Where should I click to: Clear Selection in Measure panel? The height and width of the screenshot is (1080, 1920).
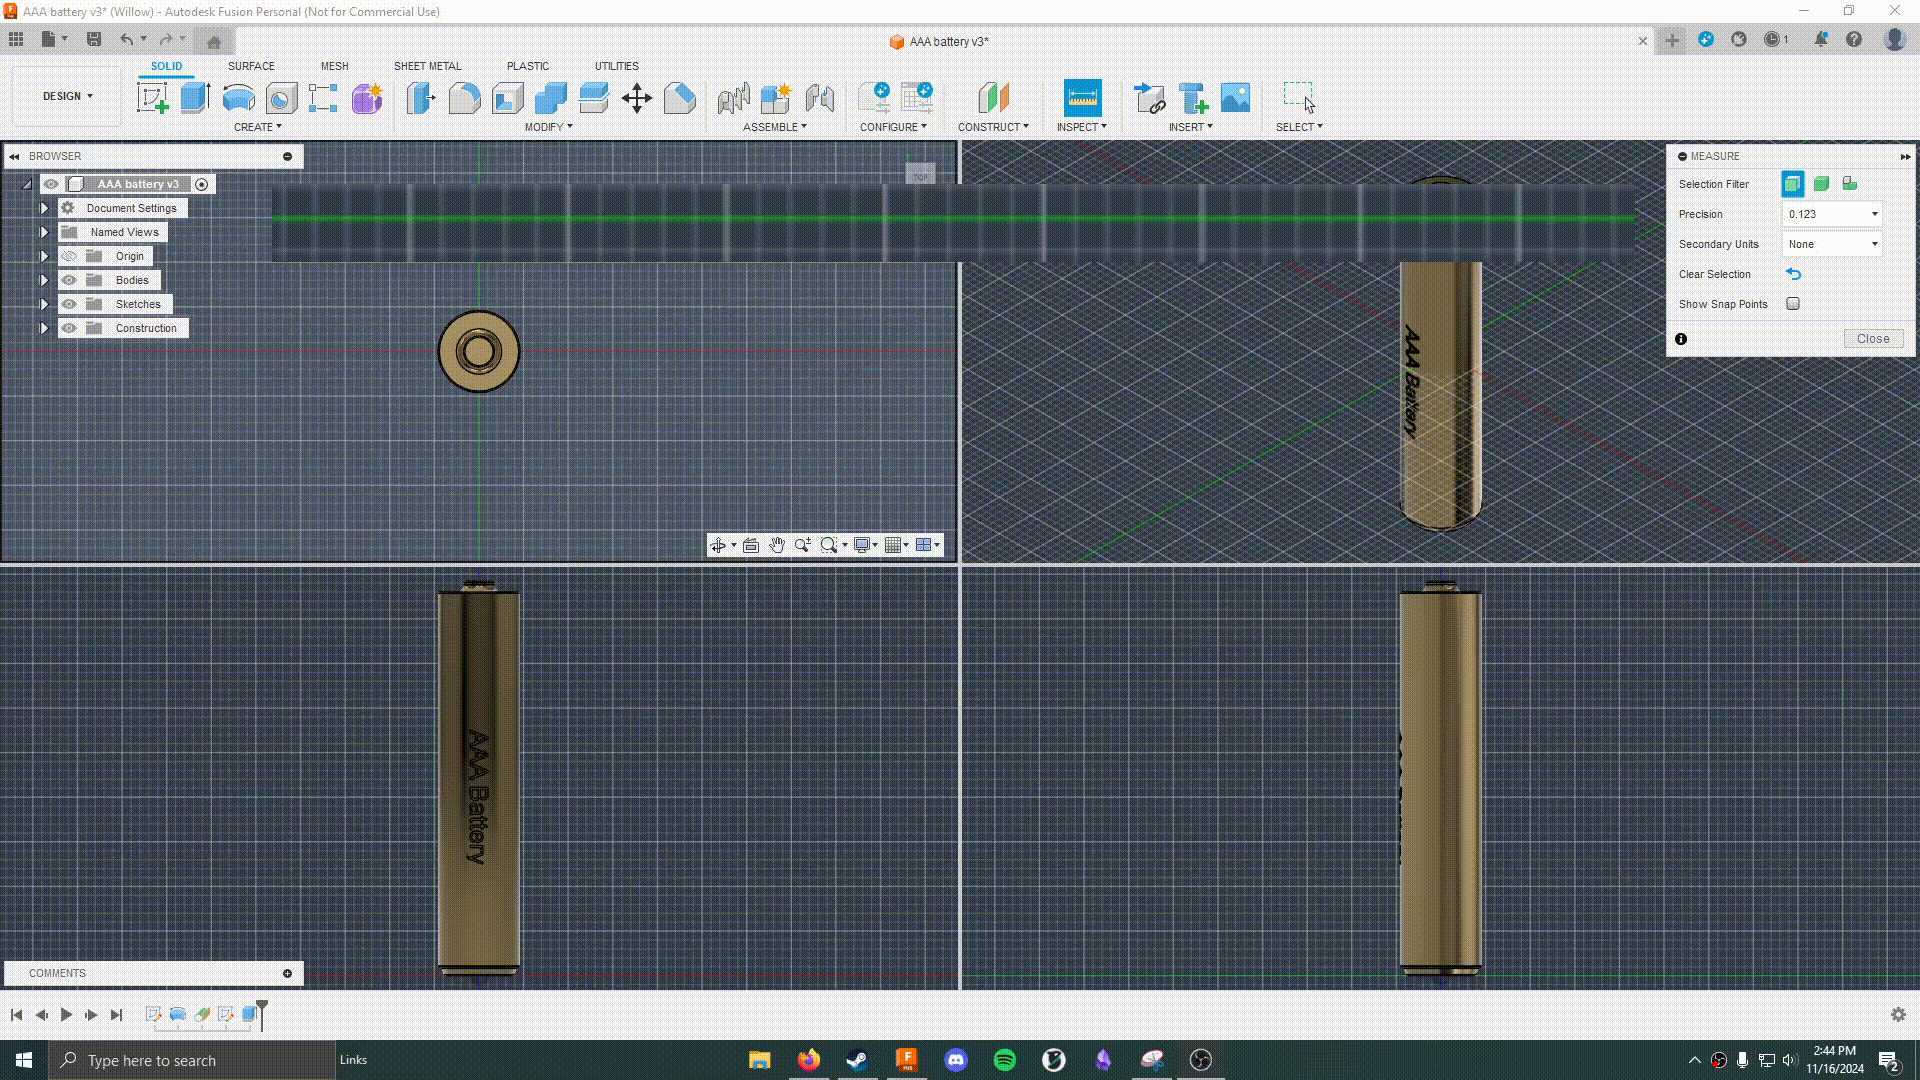pyautogui.click(x=1794, y=274)
